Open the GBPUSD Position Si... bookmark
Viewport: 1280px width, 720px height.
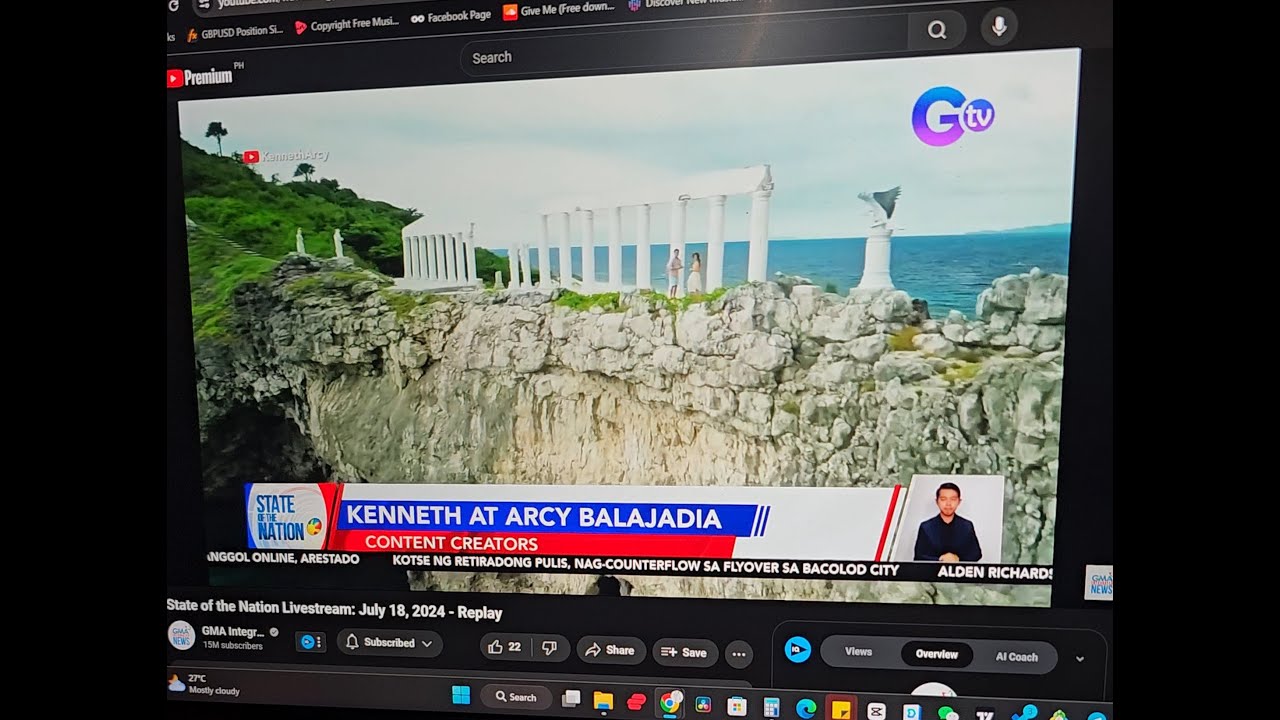235,33
